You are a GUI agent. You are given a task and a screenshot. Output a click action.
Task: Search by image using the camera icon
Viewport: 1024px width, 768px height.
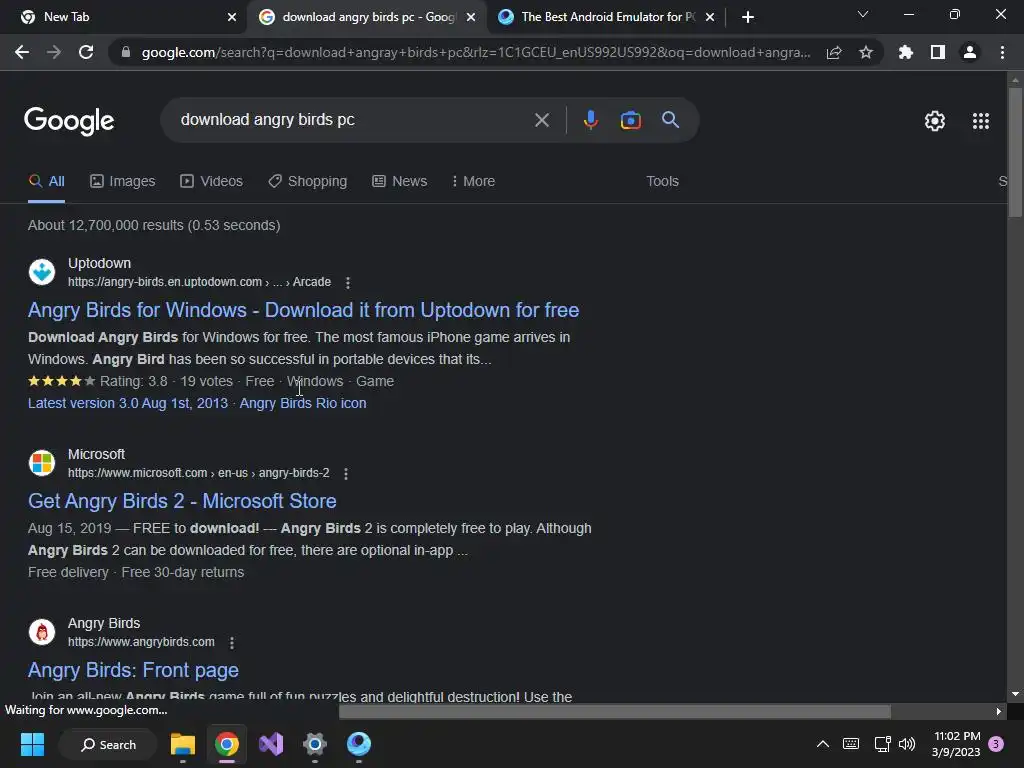630,120
